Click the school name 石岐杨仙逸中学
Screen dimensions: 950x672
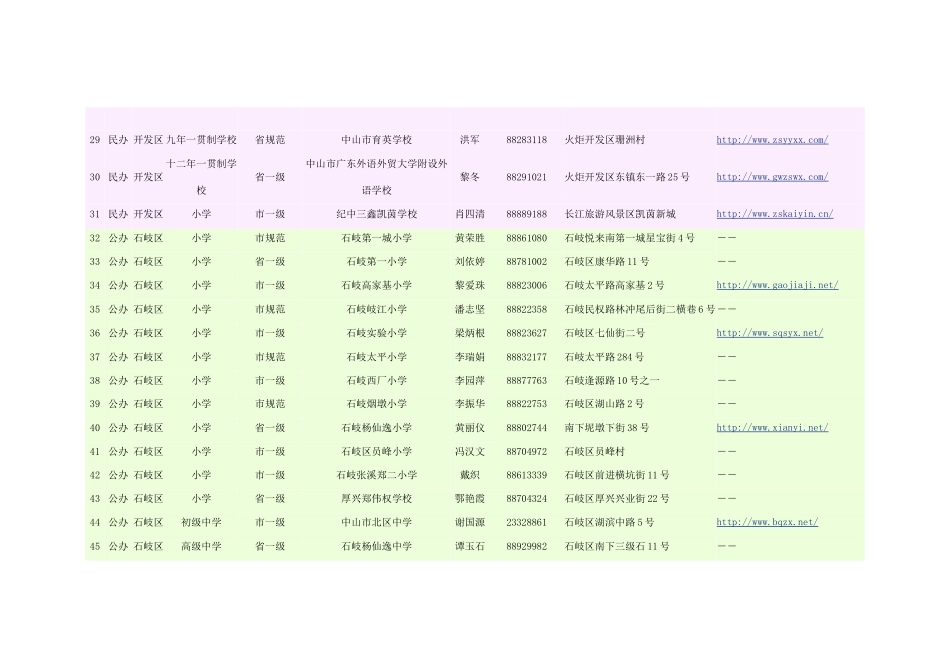[x=376, y=547]
